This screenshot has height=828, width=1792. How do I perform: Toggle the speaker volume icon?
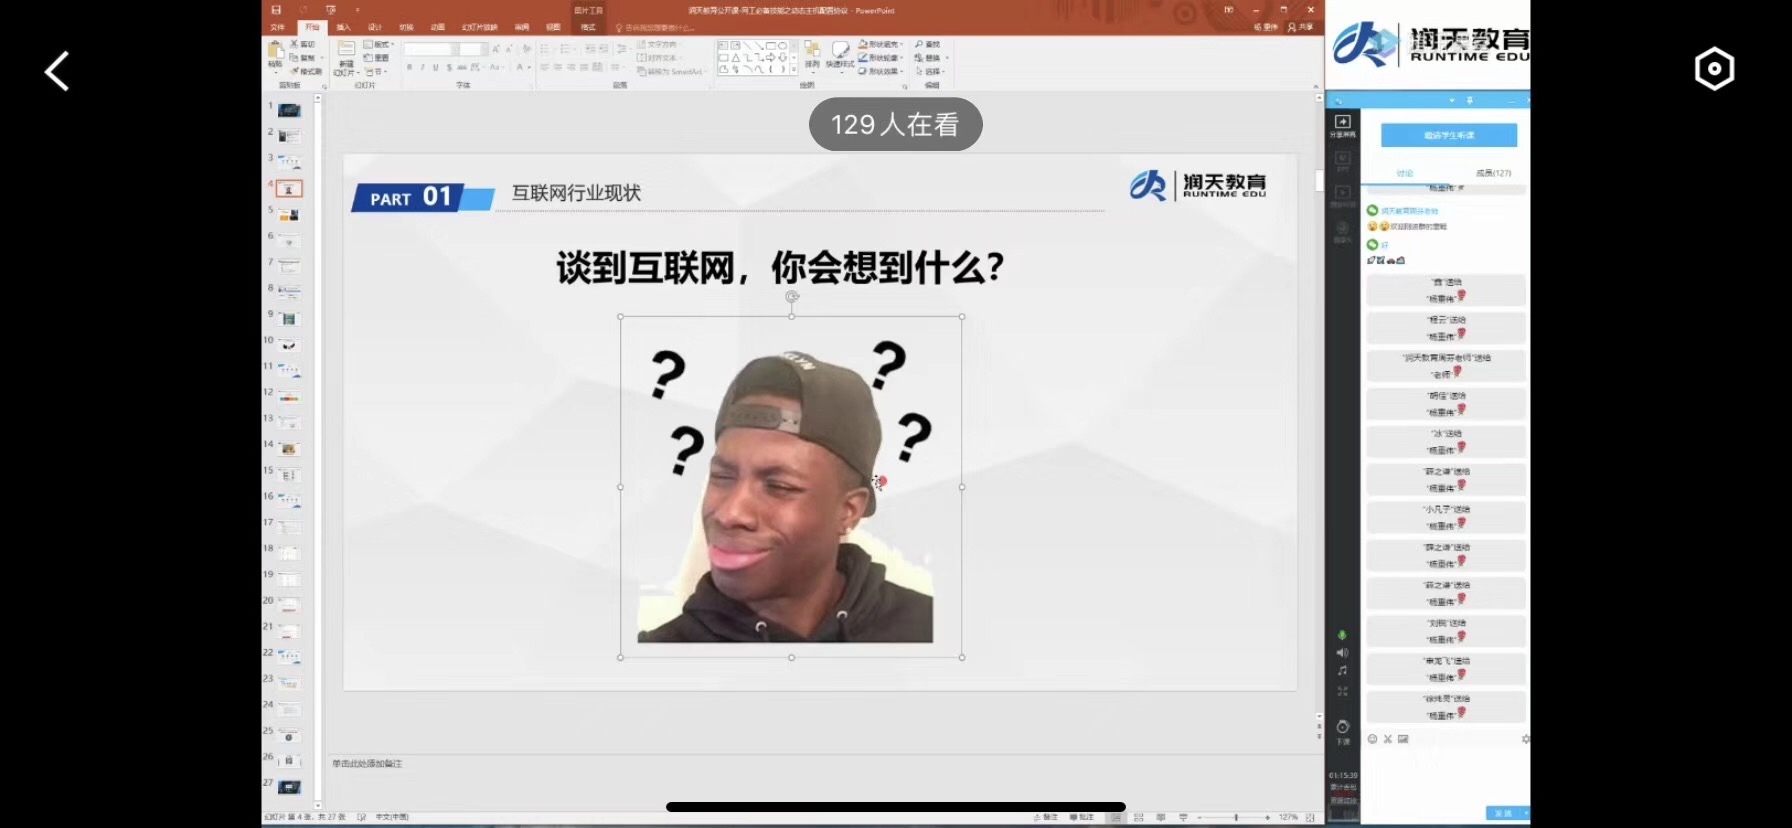[1342, 653]
